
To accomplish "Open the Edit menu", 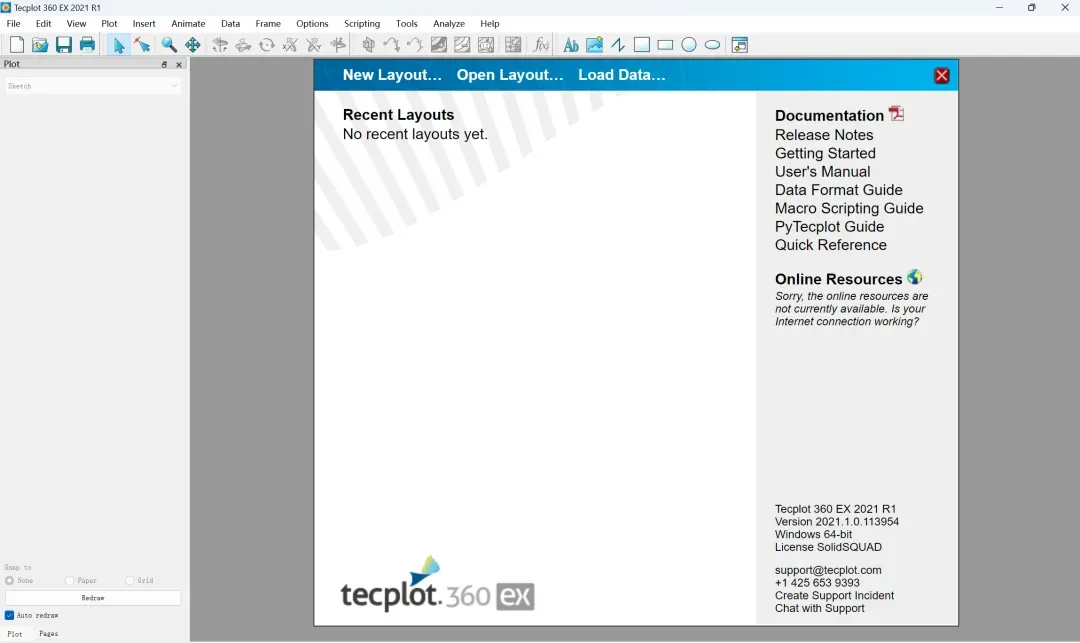I will coord(43,23).
